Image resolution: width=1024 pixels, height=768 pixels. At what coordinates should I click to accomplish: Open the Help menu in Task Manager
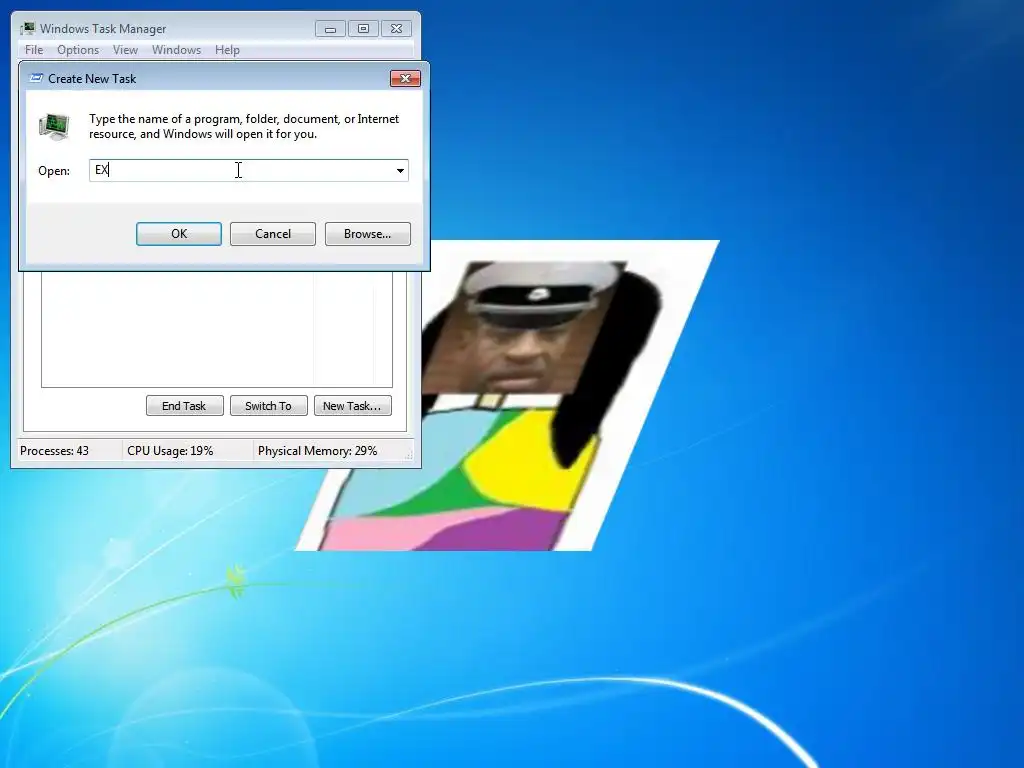(x=227, y=50)
